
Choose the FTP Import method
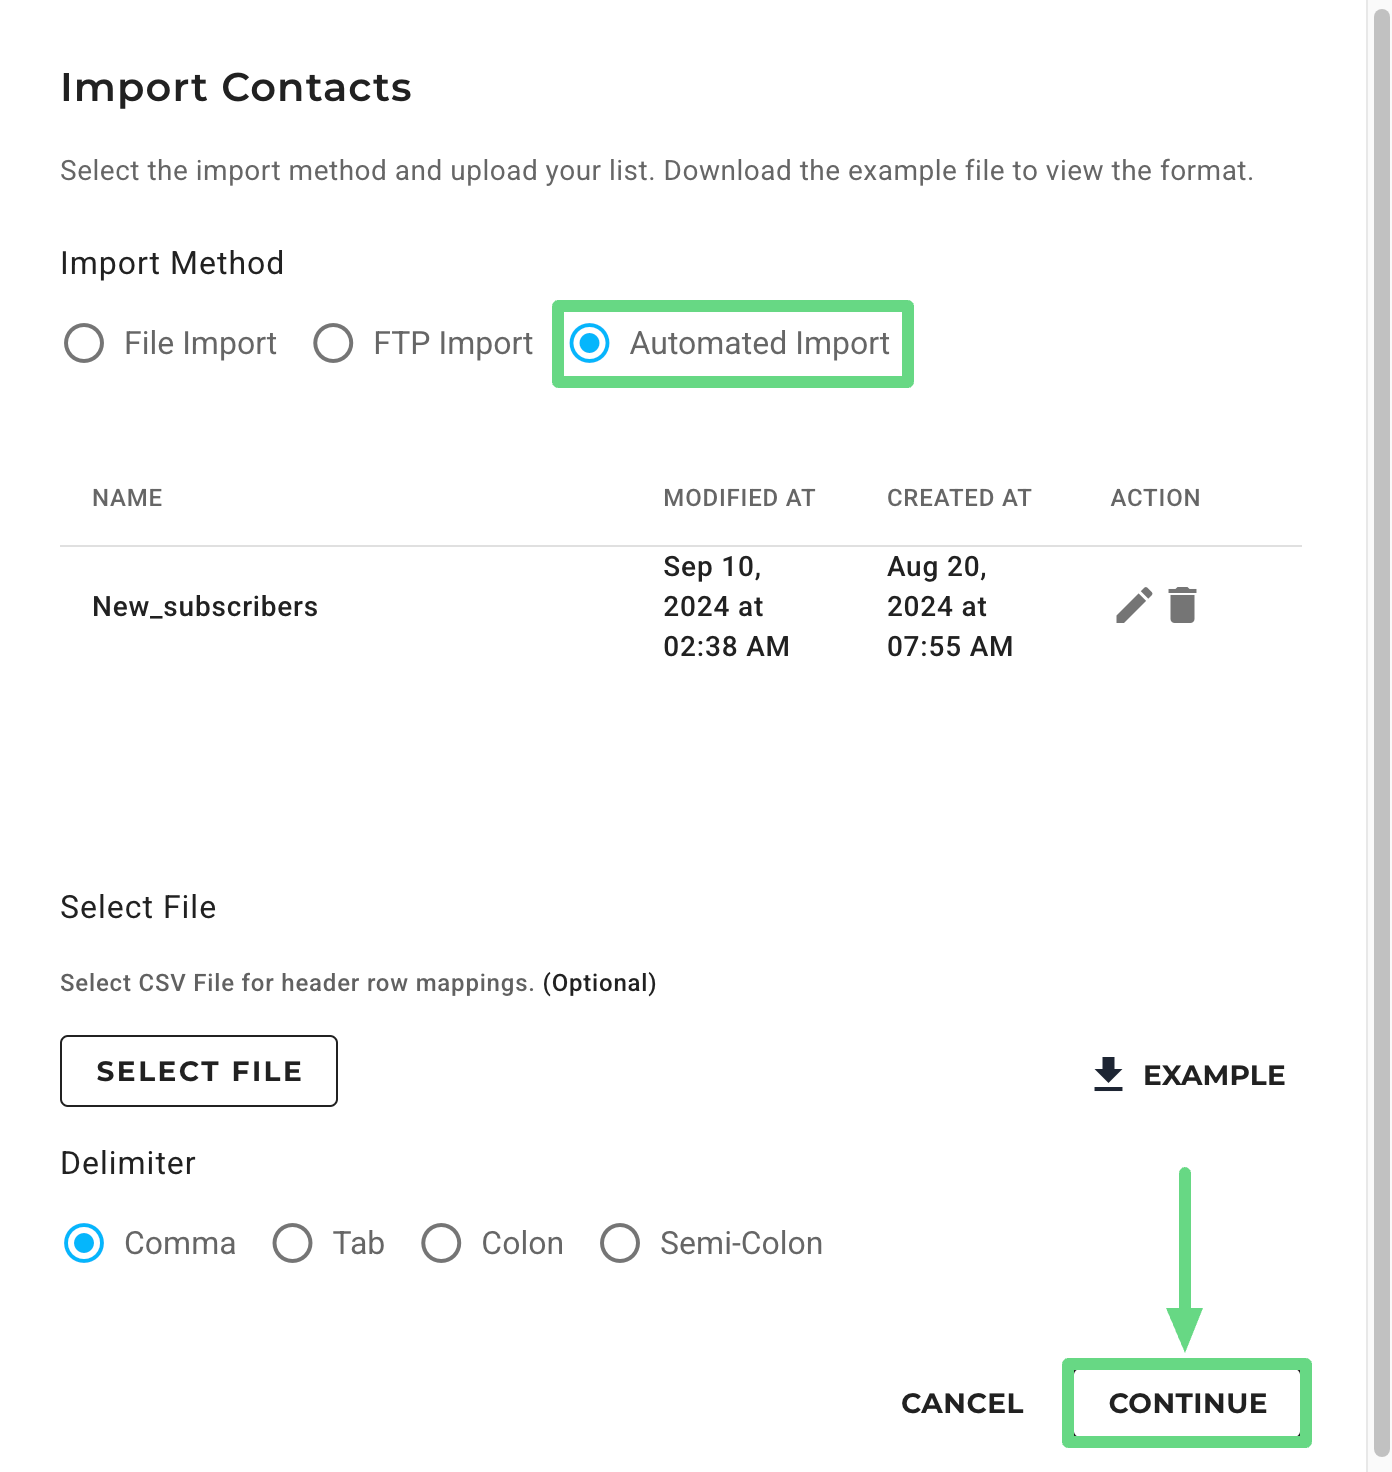[x=333, y=343]
